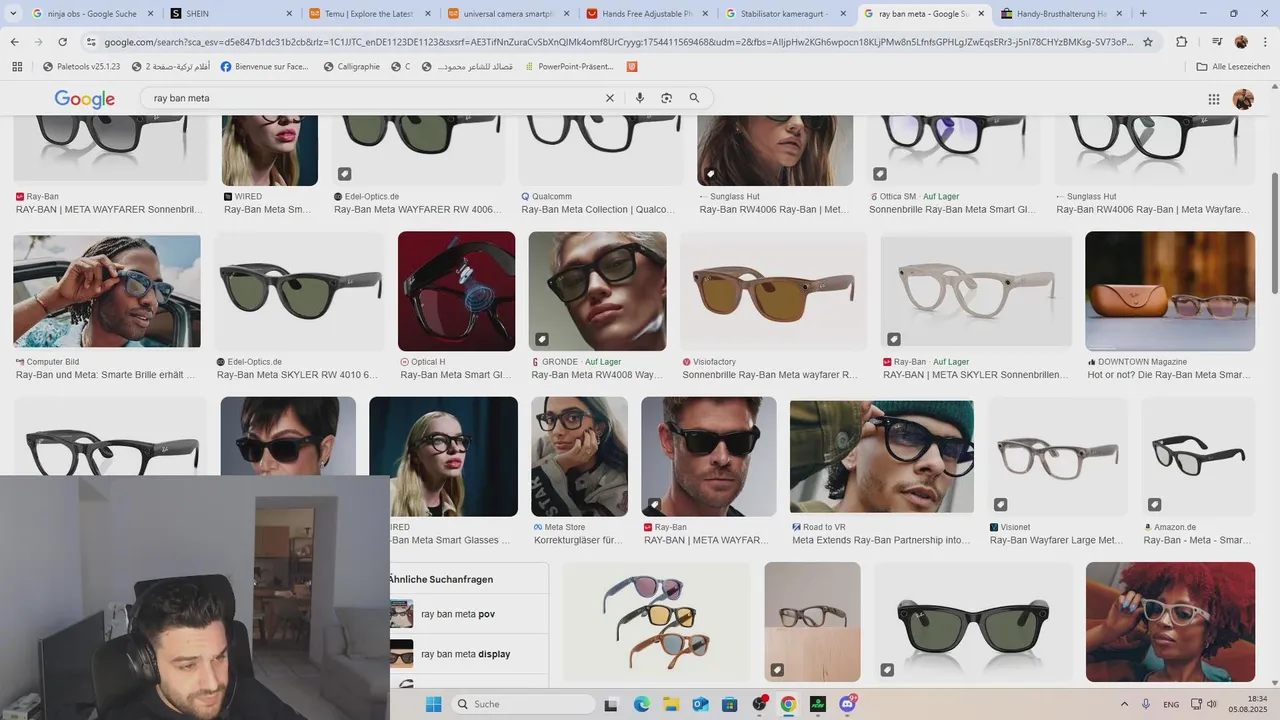Switch to the Handy-Brusthalterung tab

1063,13
